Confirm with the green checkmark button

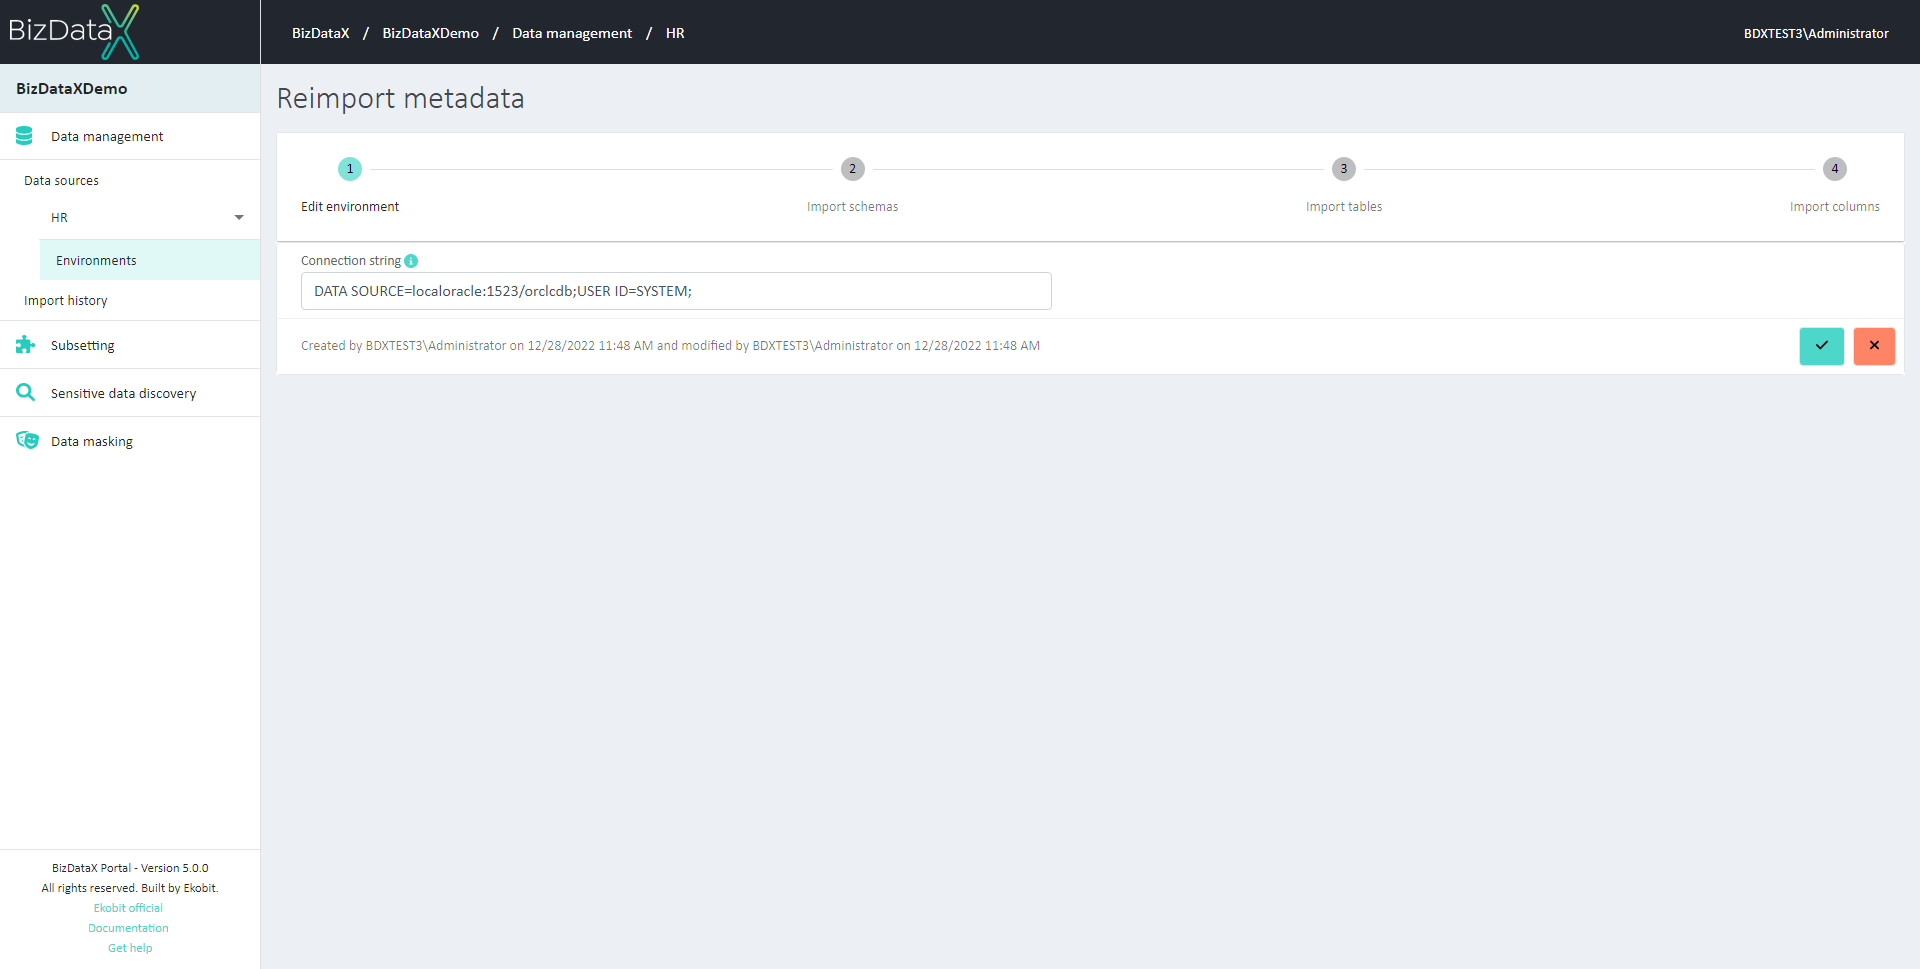[1822, 346]
